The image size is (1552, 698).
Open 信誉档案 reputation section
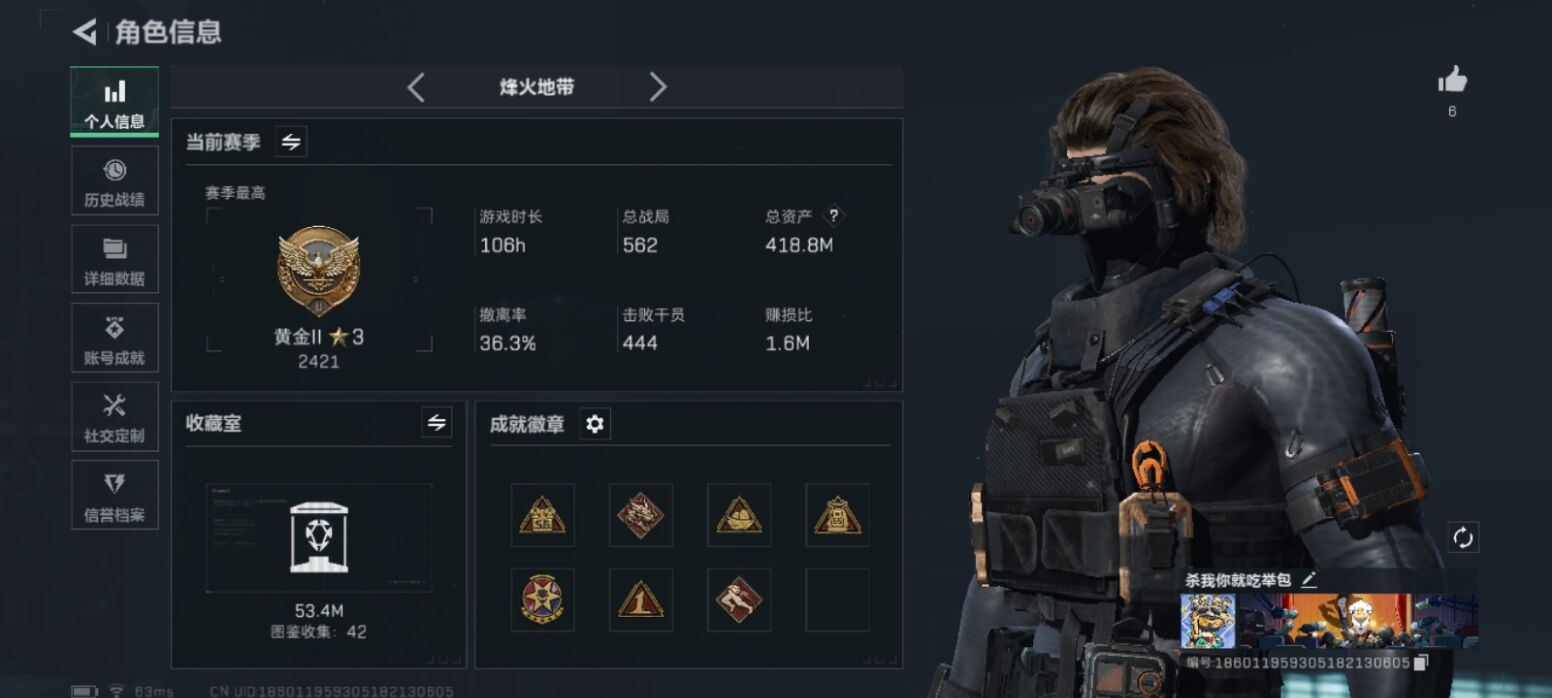click(115, 495)
